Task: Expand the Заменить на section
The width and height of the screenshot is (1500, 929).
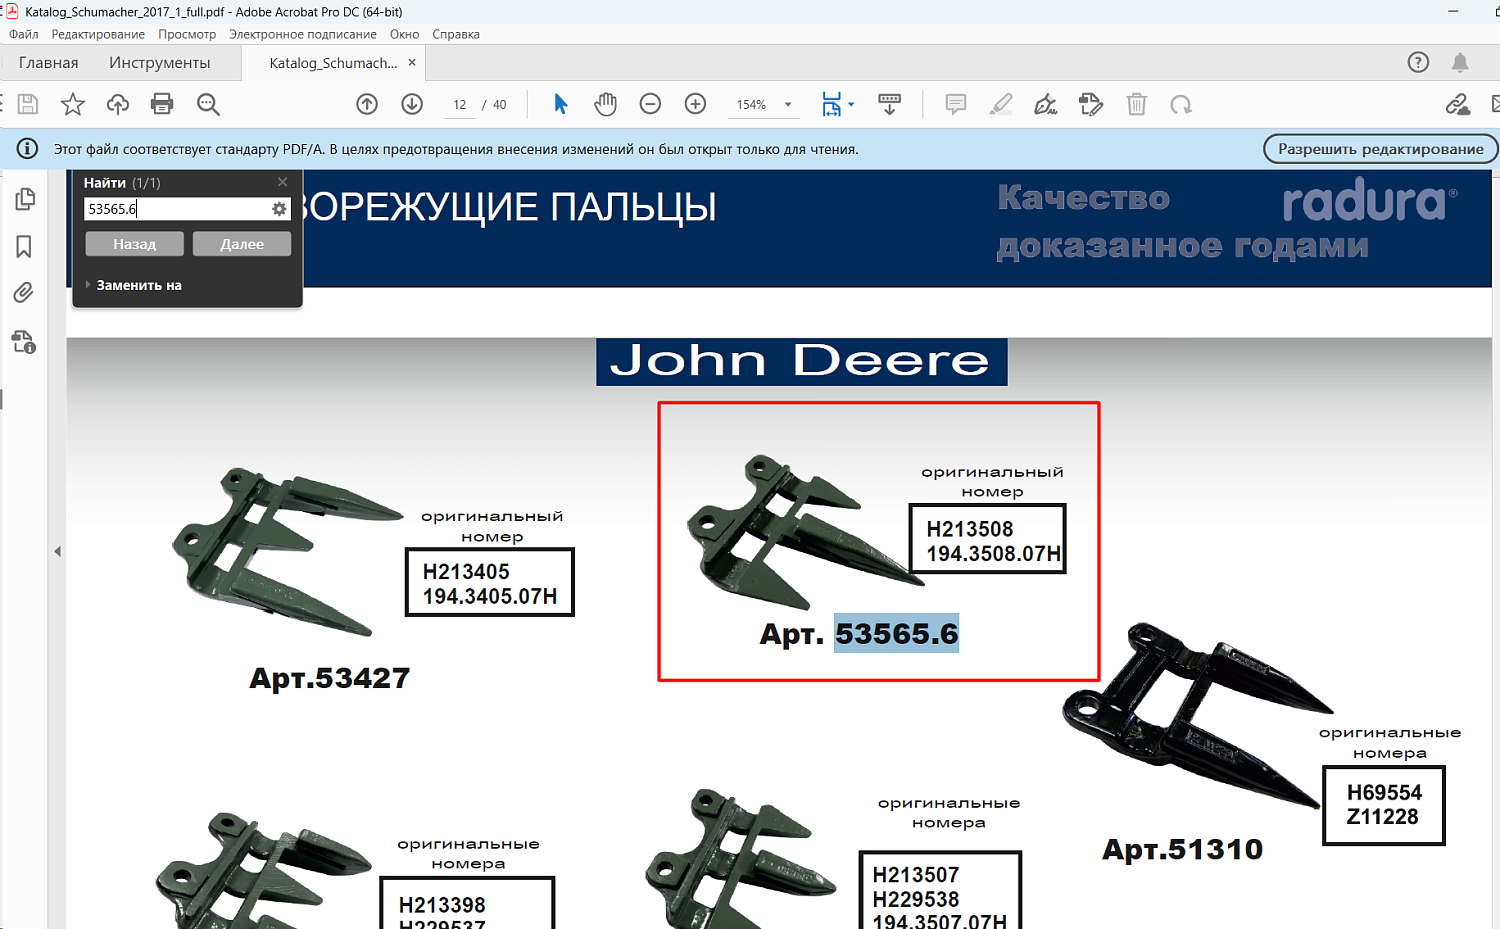Action: click(x=134, y=285)
